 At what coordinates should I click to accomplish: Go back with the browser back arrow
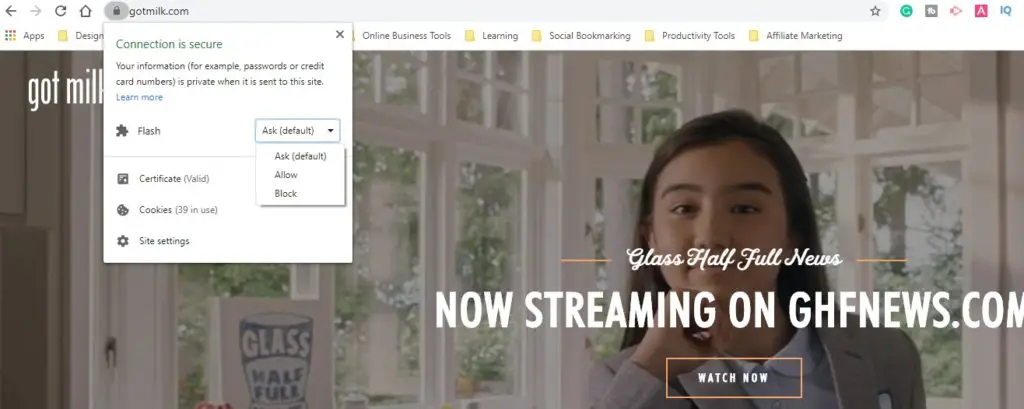click(x=11, y=11)
